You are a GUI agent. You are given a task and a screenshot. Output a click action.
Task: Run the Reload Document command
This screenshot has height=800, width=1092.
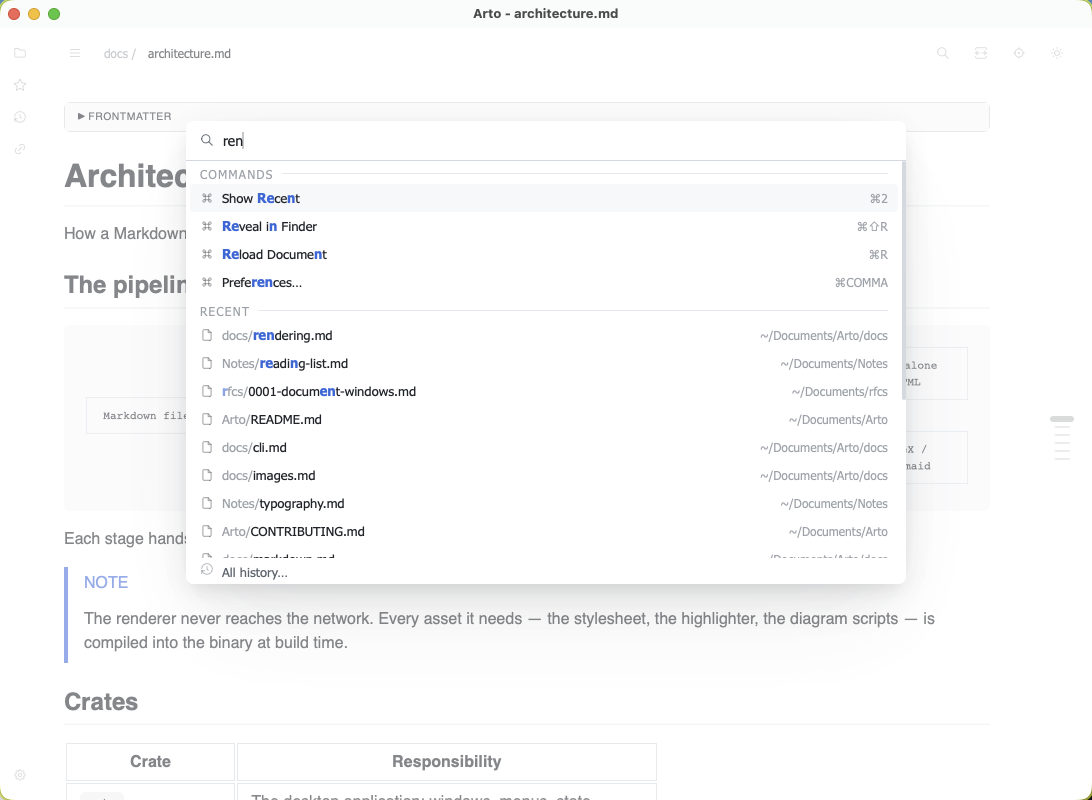[x=544, y=254]
